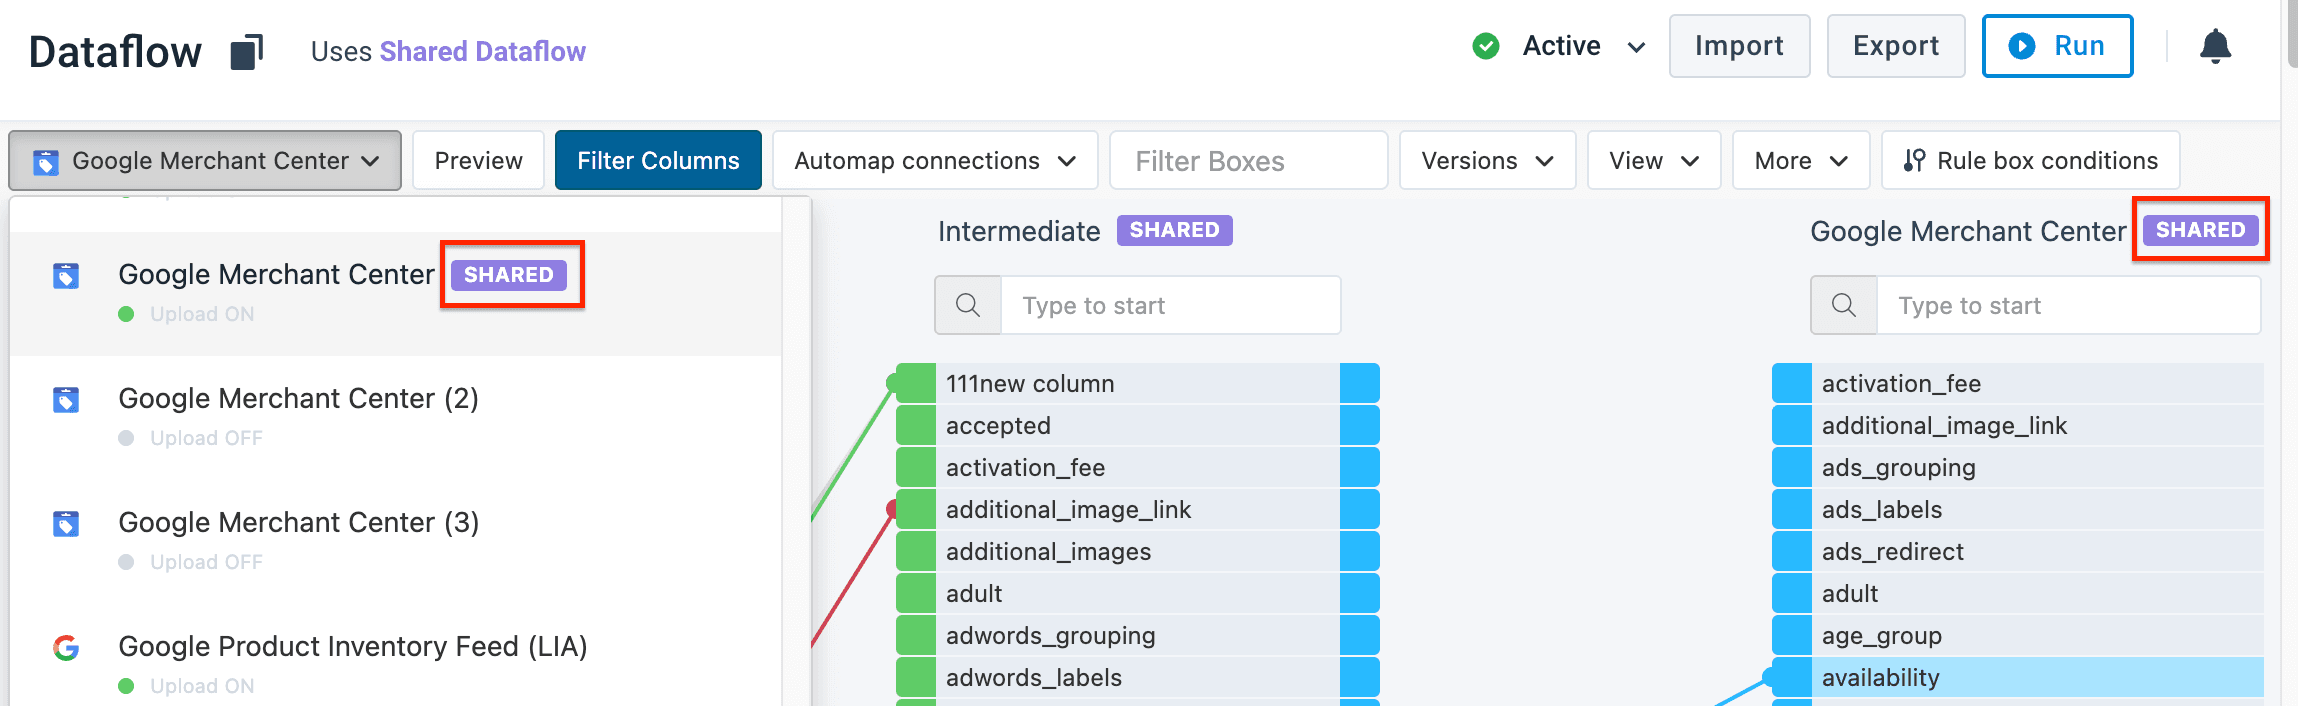Expand the Versions dropdown
Image resolution: width=2298 pixels, height=706 pixels.
tap(1486, 161)
